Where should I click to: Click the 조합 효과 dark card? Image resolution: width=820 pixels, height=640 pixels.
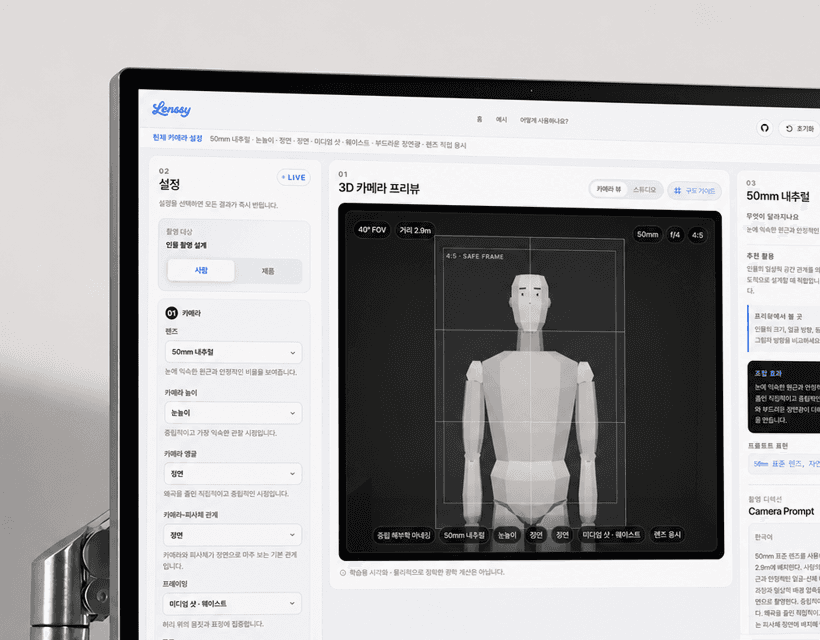pos(784,397)
